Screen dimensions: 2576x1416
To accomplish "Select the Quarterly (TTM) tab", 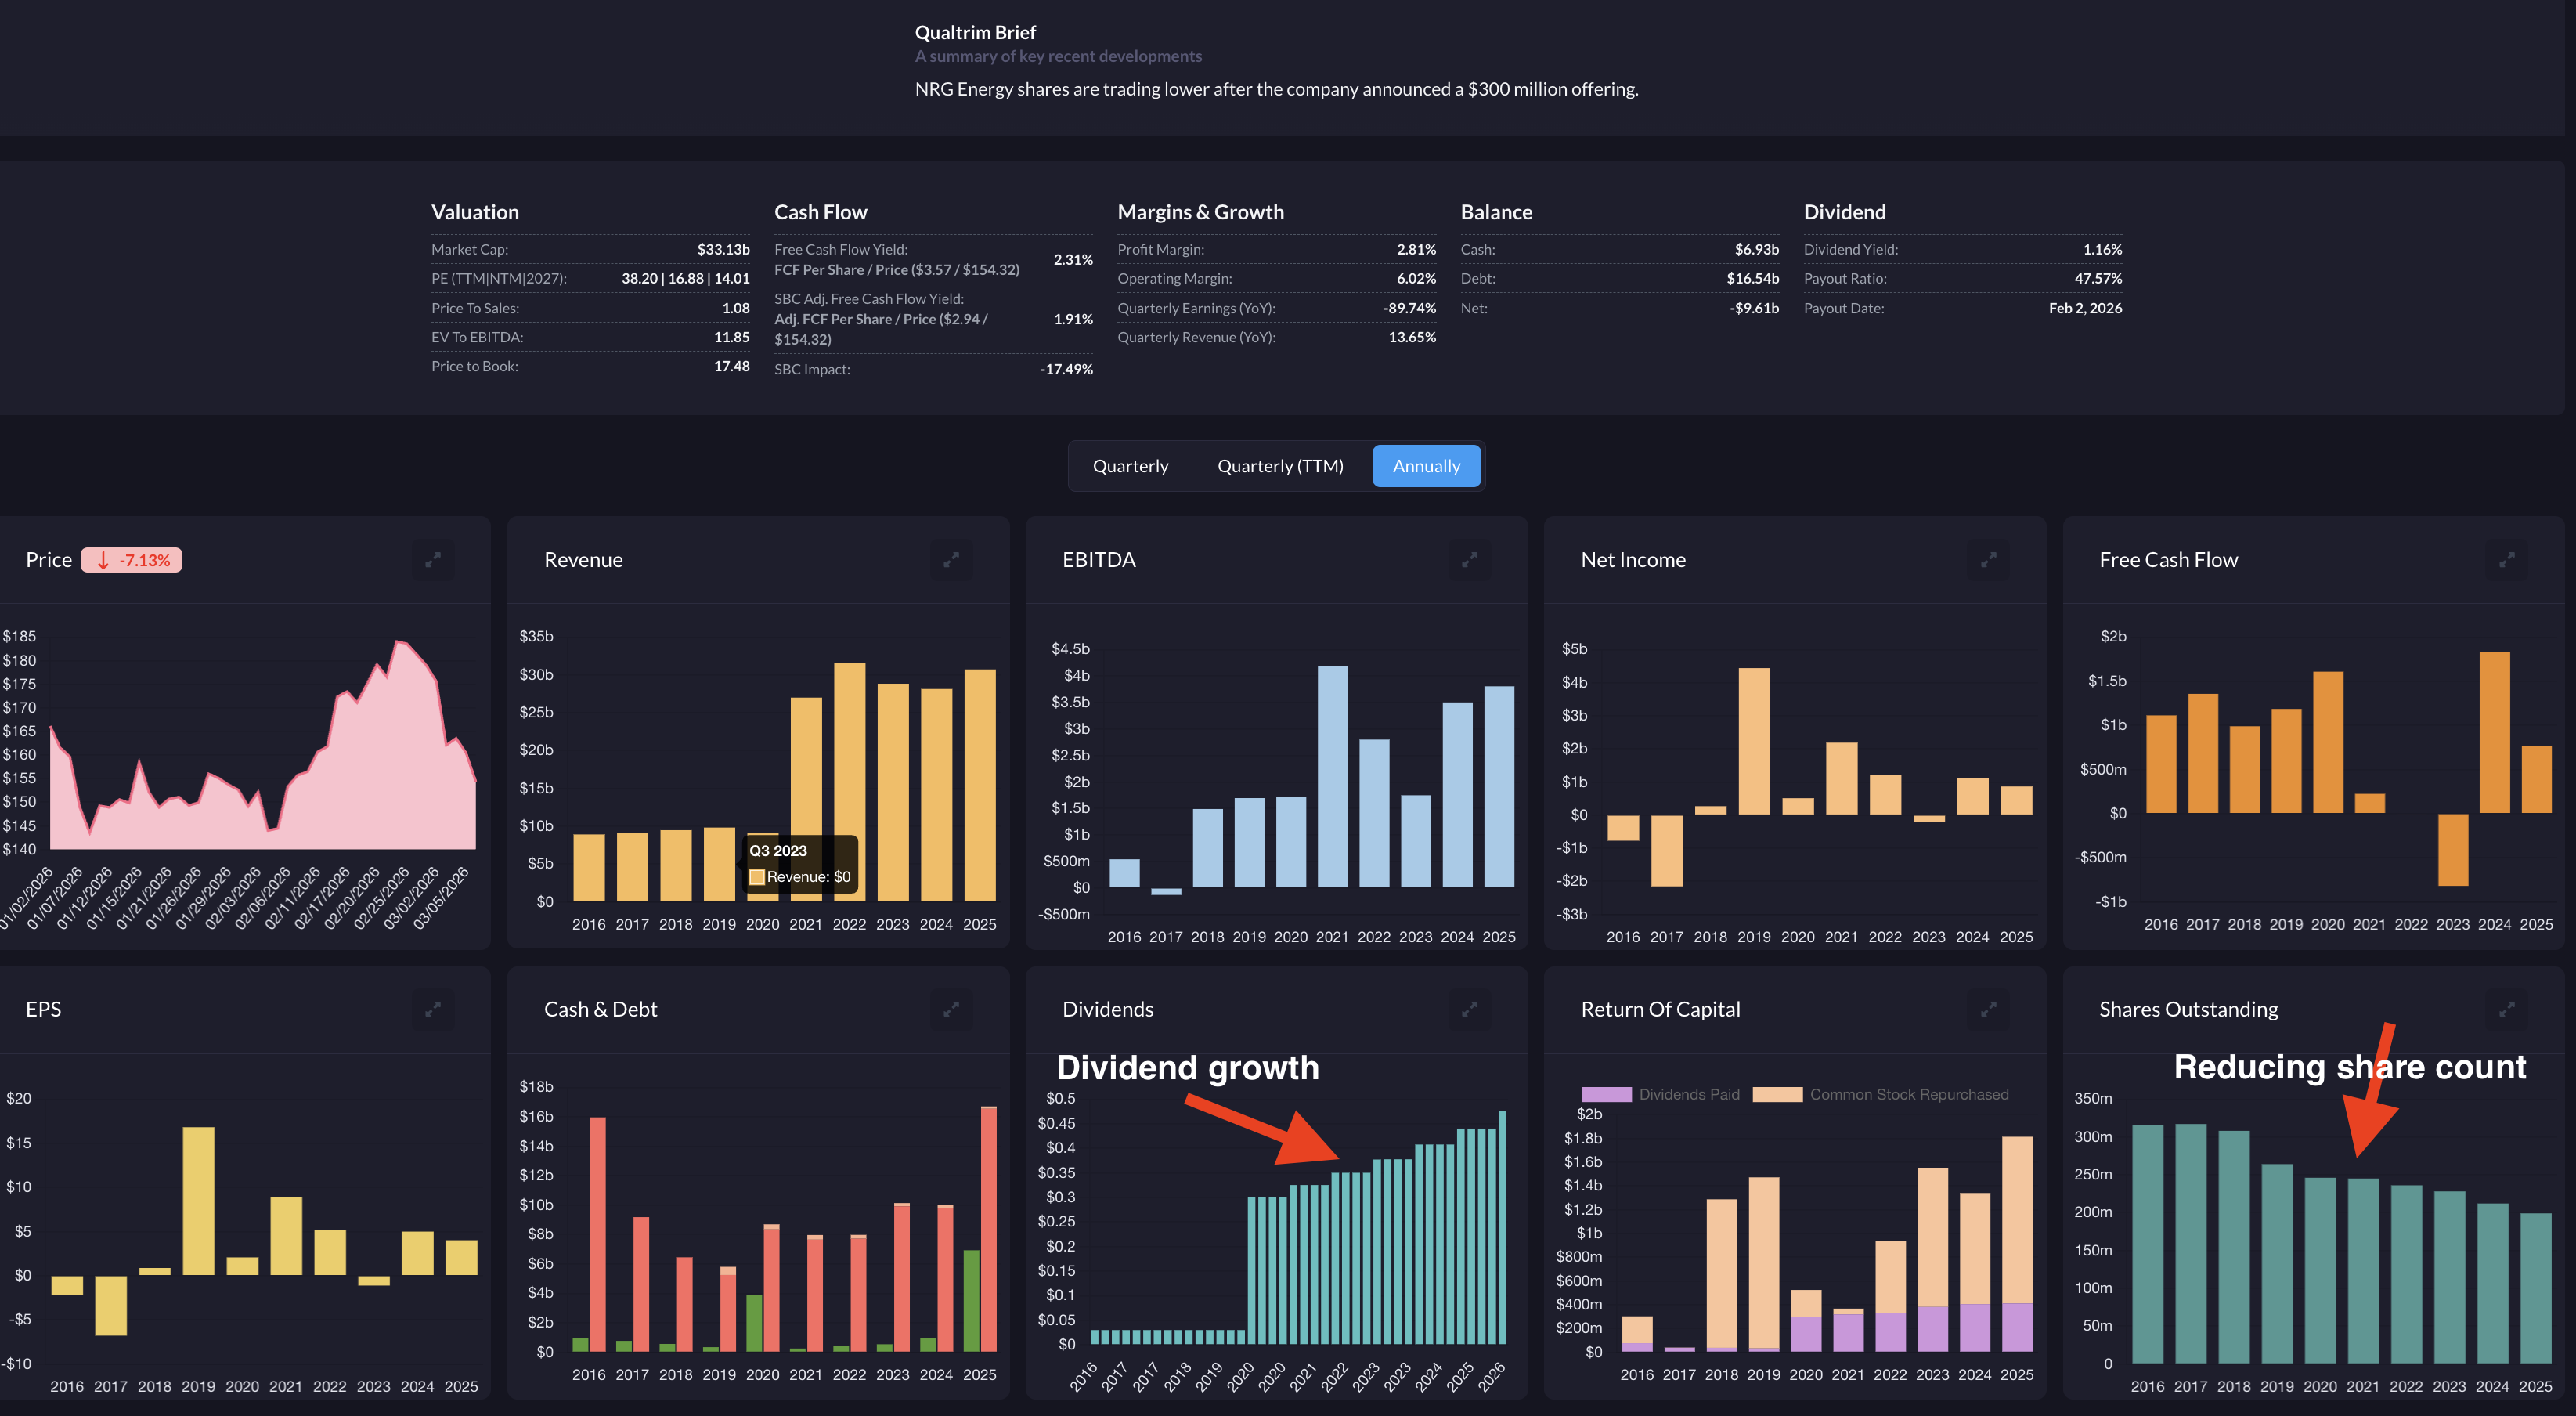I will (1280, 466).
